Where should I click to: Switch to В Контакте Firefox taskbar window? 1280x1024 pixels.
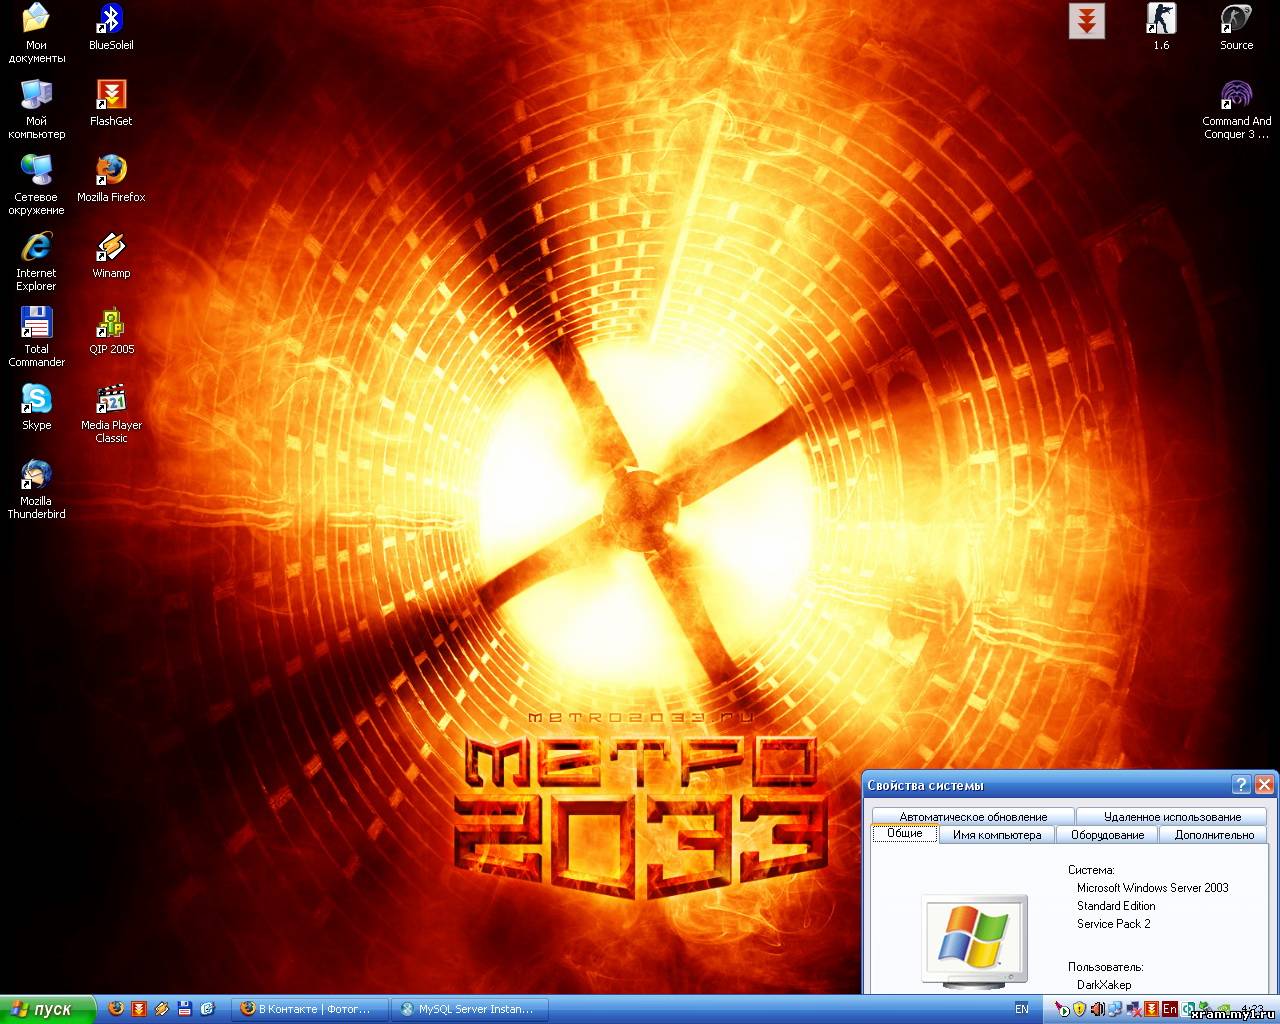point(309,1009)
